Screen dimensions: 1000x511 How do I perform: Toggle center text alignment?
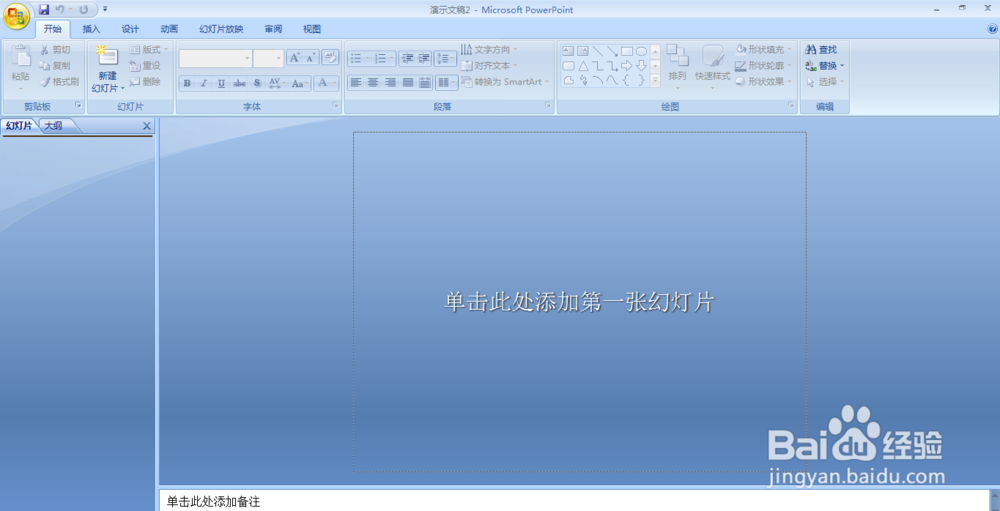tap(373, 82)
